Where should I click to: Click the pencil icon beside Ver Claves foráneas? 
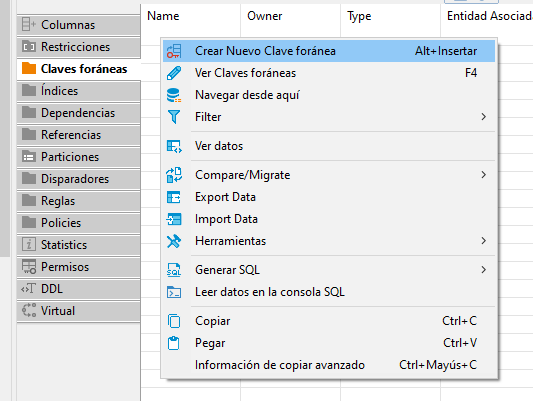[x=174, y=73]
